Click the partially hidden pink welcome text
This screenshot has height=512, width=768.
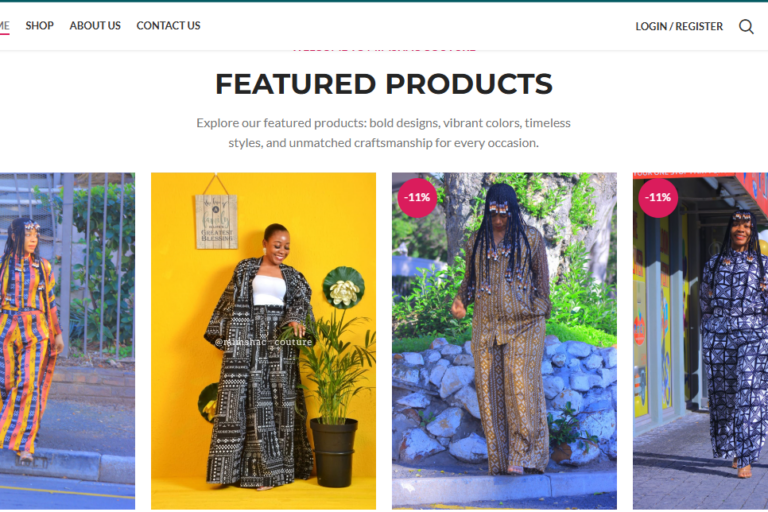pyautogui.click(x=384, y=49)
